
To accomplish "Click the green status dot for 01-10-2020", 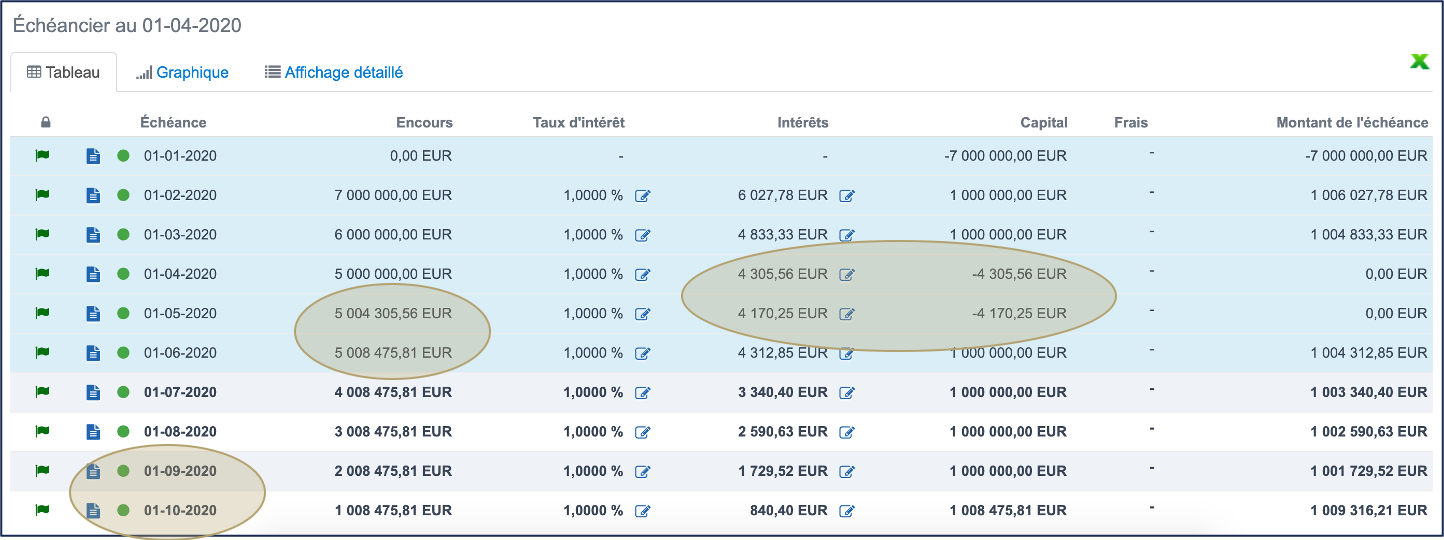I will pyautogui.click(x=123, y=511).
